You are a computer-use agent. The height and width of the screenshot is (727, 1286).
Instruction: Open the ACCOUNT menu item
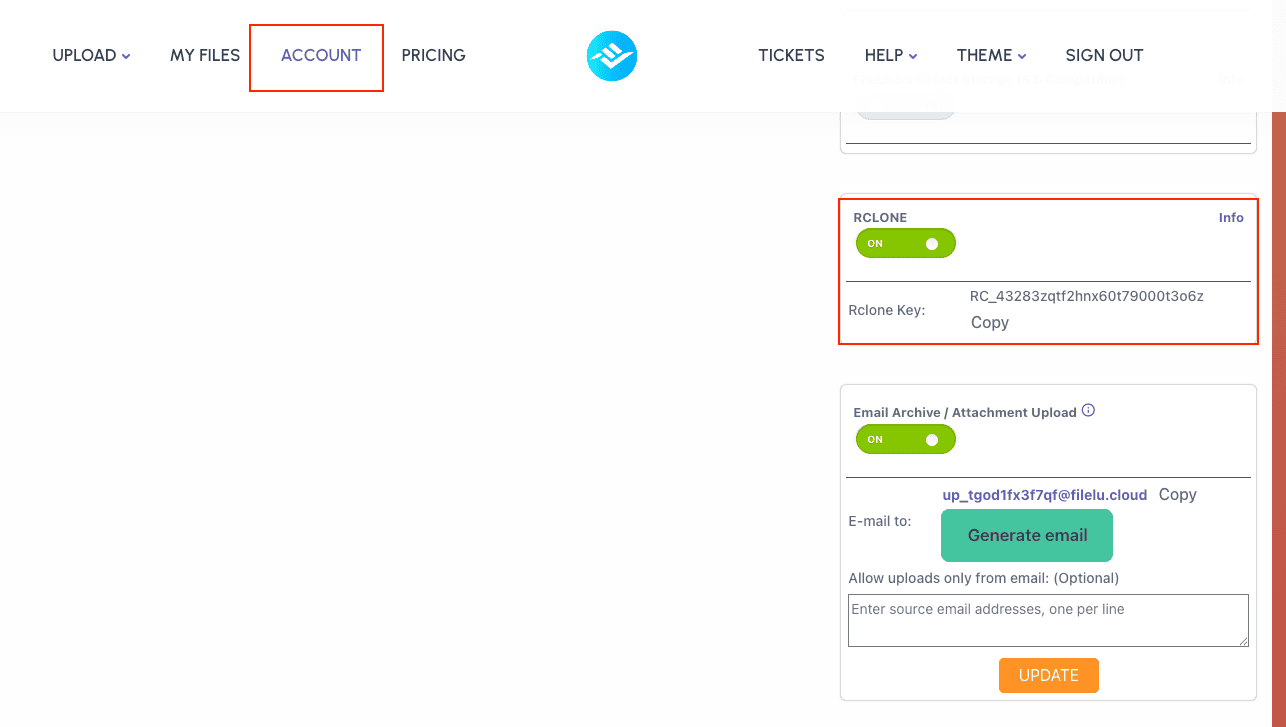(321, 56)
